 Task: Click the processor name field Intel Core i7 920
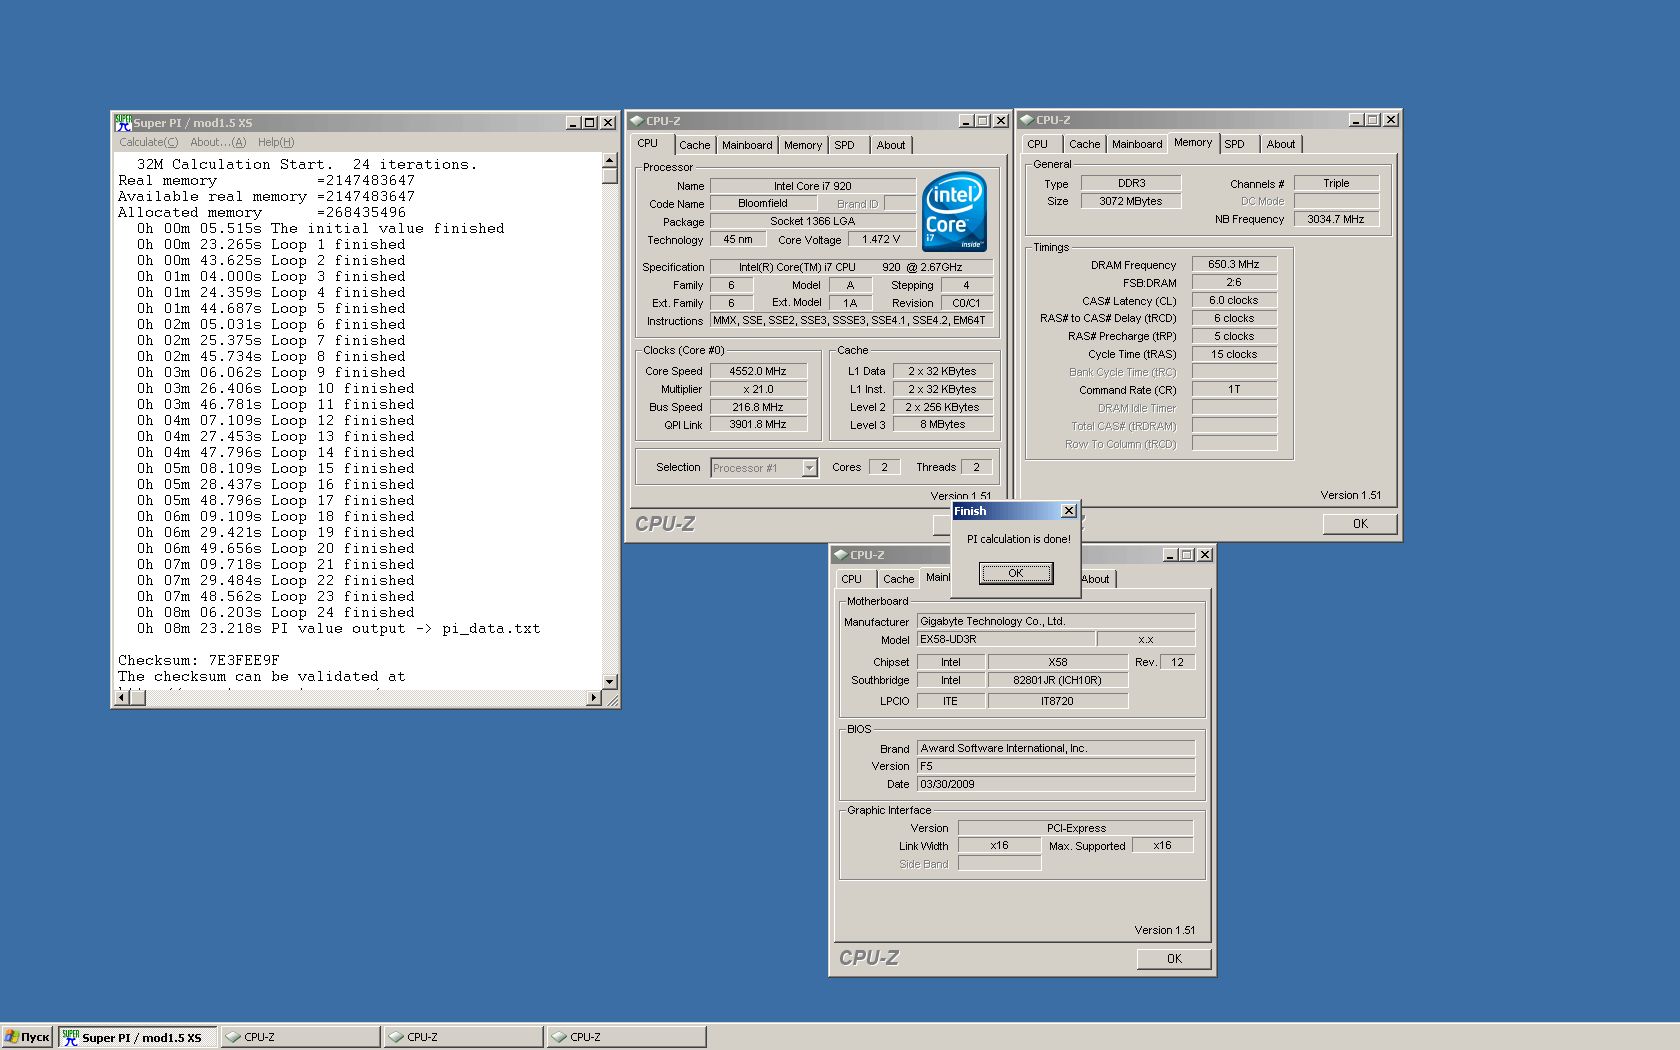click(x=813, y=186)
